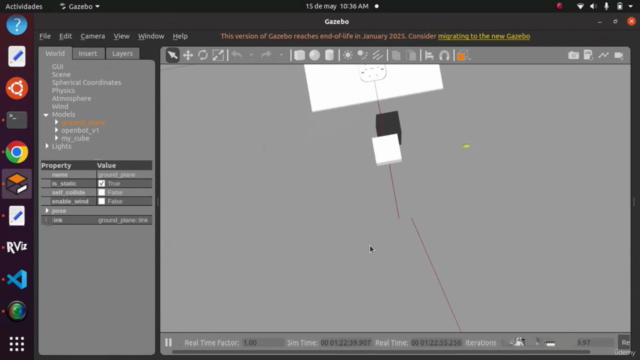Select GUI in the world tree

[58, 67]
